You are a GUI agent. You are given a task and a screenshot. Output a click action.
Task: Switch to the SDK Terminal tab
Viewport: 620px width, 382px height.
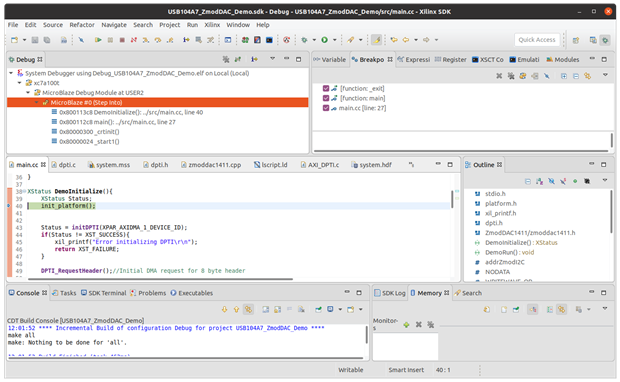pyautogui.click(x=104, y=293)
